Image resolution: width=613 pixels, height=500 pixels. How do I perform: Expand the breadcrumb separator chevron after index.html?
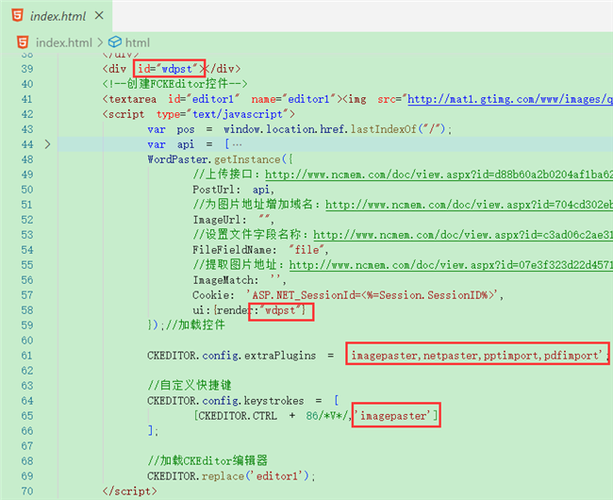tap(99, 42)
